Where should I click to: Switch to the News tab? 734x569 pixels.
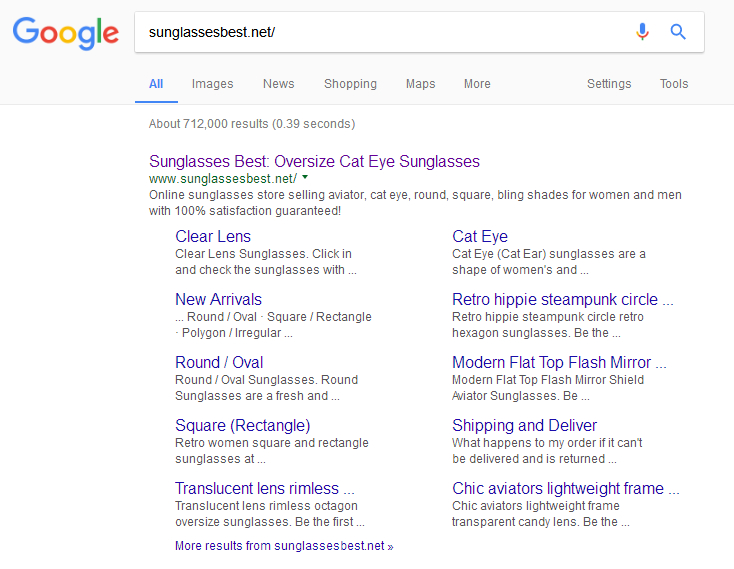pyautogui.click(x=279, y=84)
